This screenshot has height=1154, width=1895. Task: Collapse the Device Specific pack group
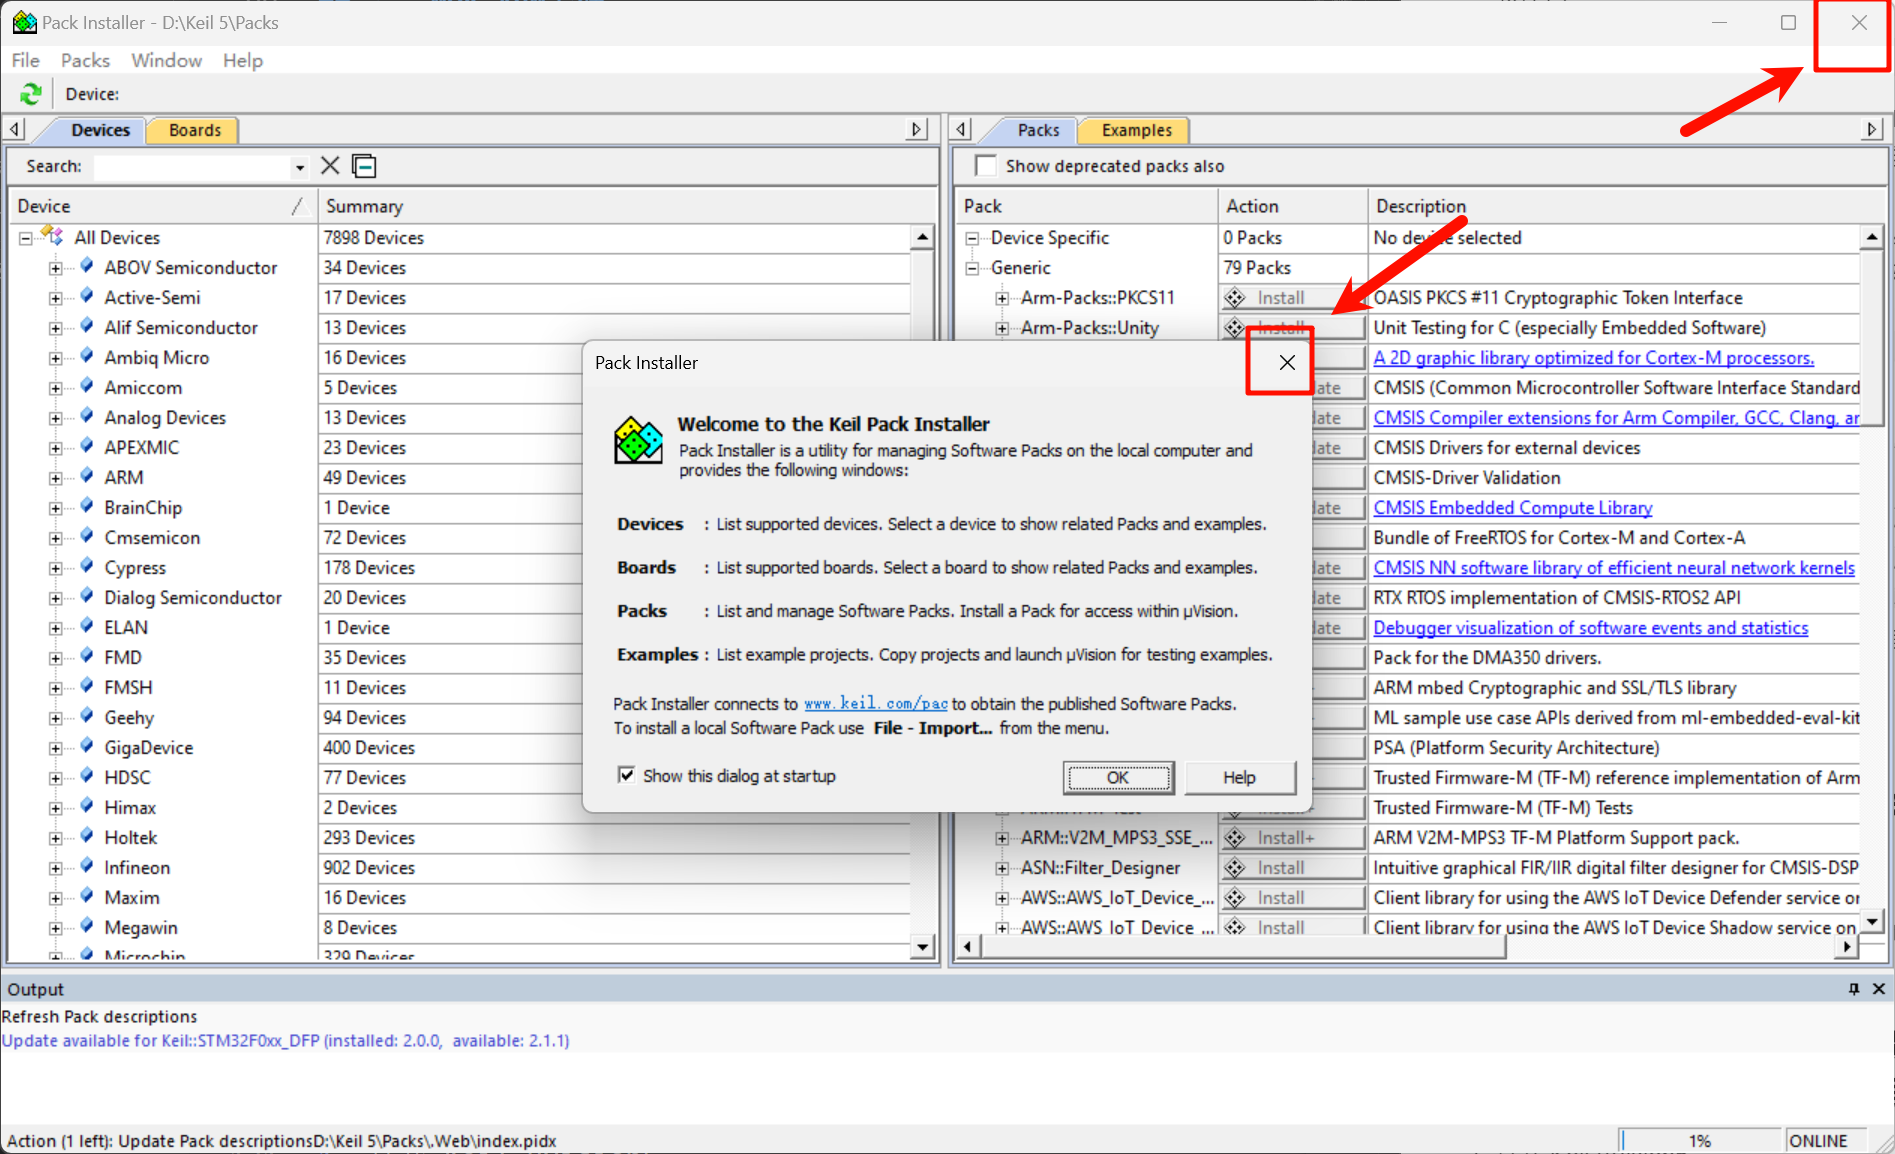pyautogui.click(x=972, y=238)
